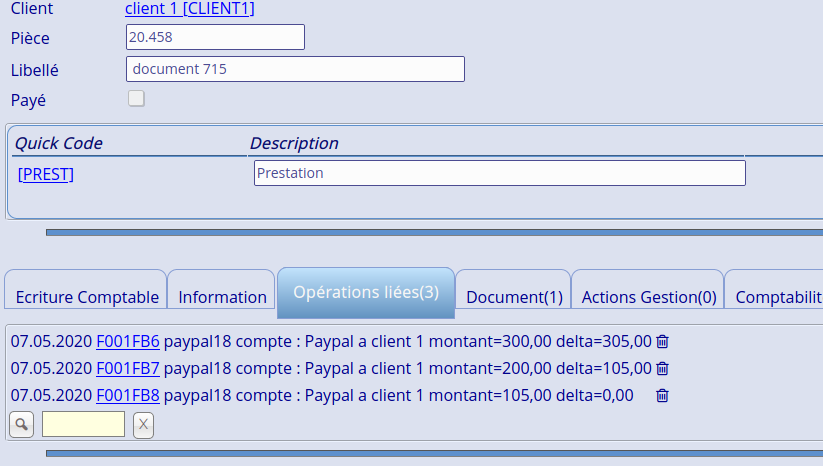Open operation link F001FB7
The image size is (823, 466).
(x=127, y=368)
